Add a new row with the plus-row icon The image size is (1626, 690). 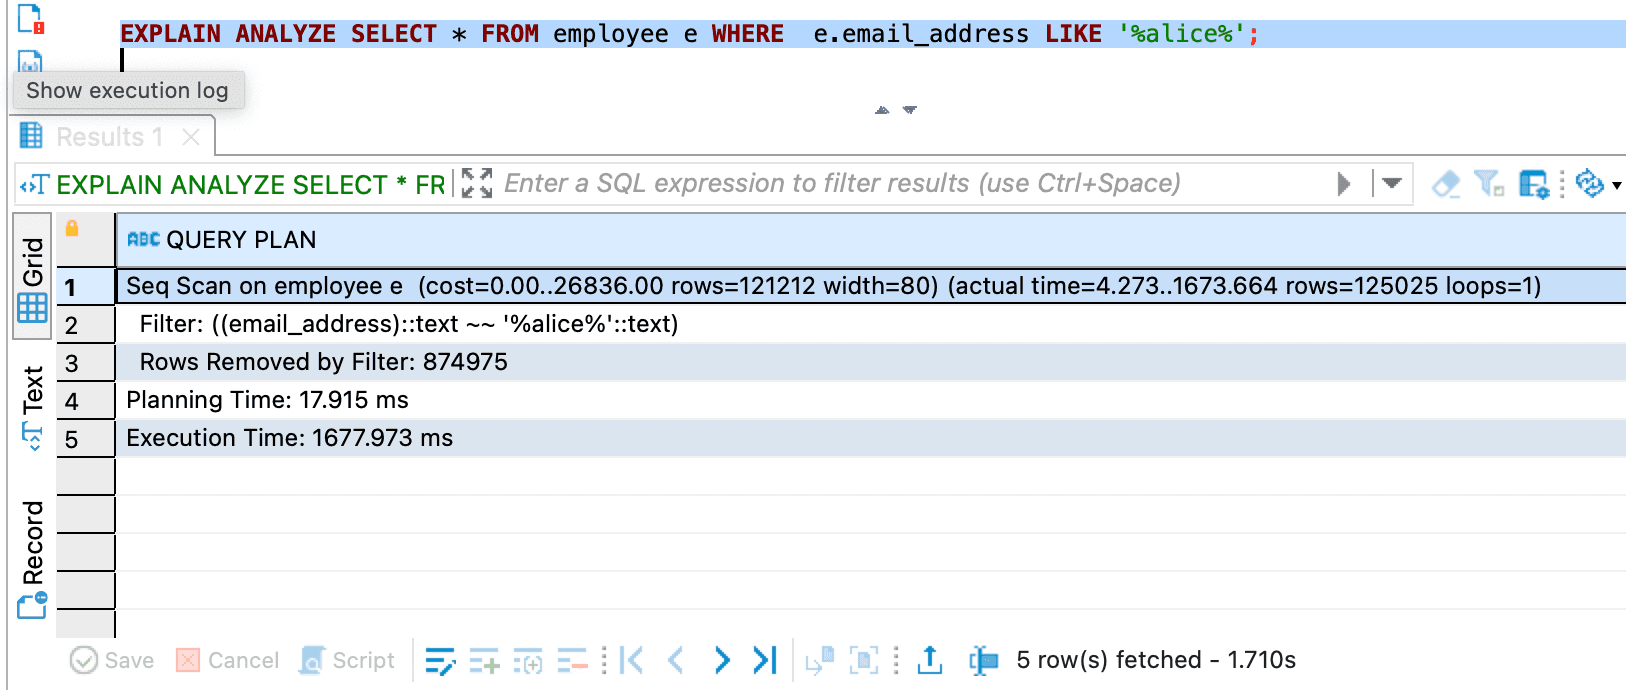tap(485, 660)
